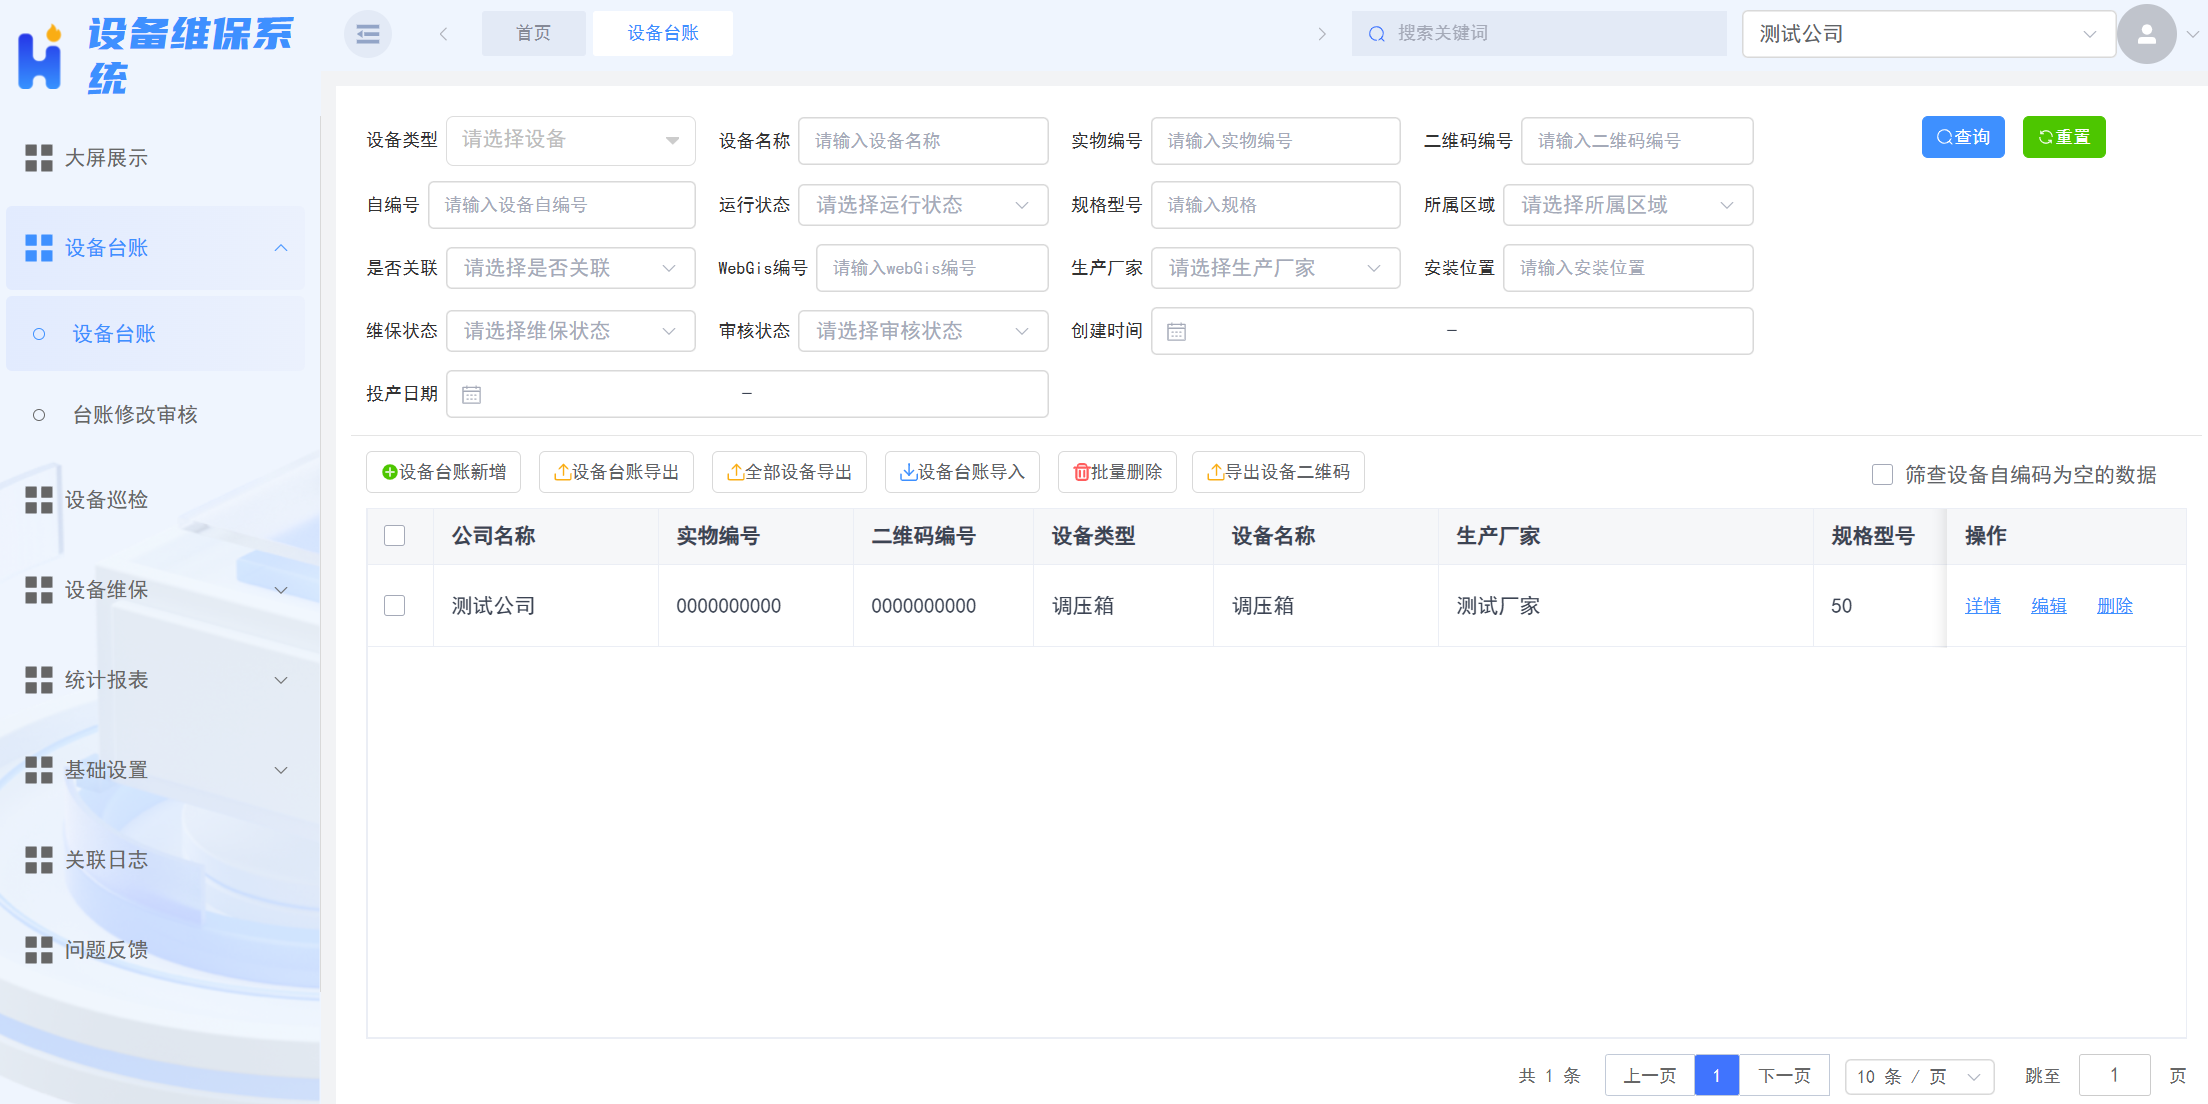Screen dimensions: 2208x1104
Task: Select the 测试公司 row checkbox
Action: coord(395,605)
